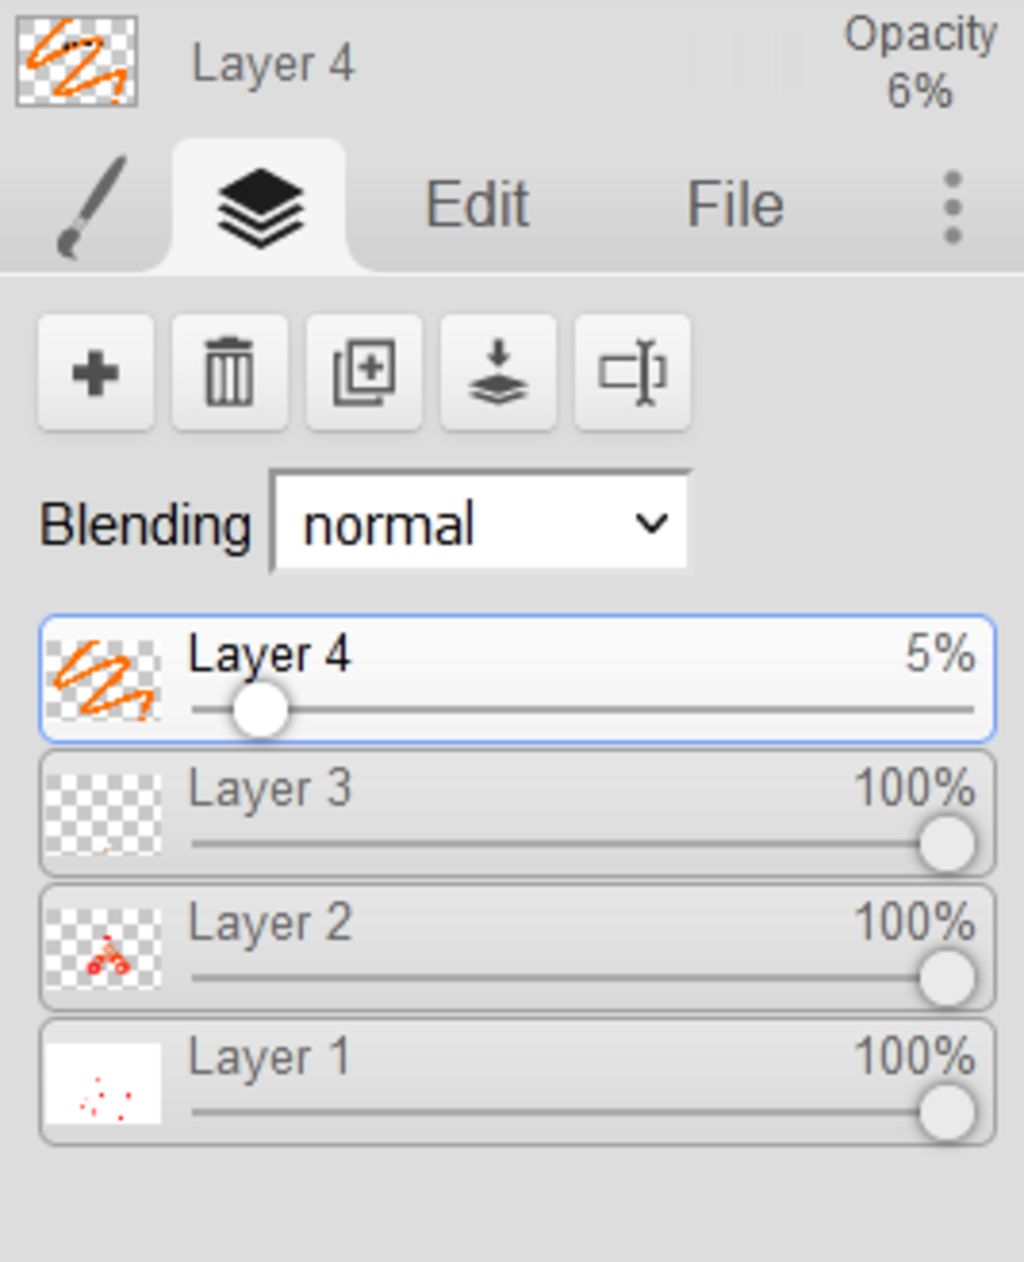
Task: Open the File tab
Action: pyautogui.click(x=735, y=205)
